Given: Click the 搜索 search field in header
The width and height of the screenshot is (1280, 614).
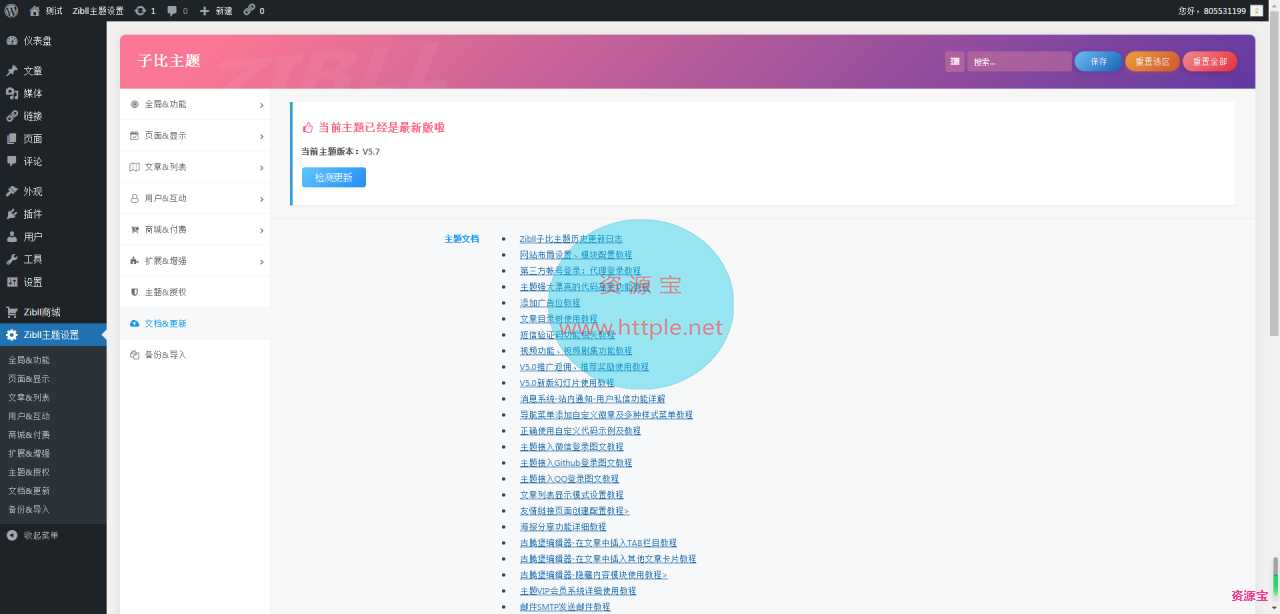Looking at the screenshot, I should [x=1019, y=62].
